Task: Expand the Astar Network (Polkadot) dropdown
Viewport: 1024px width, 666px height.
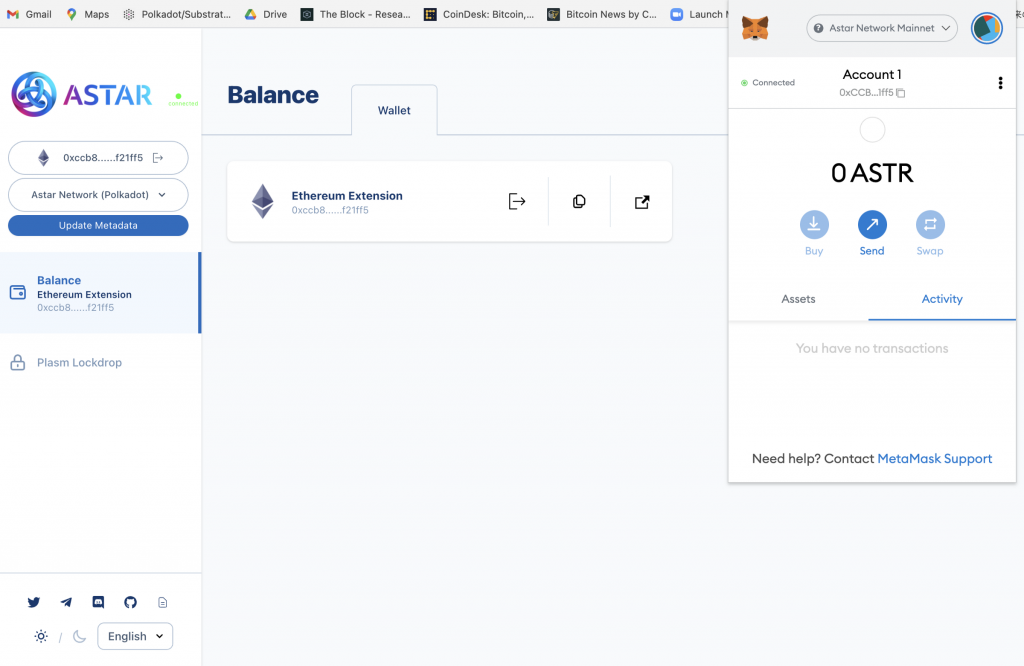Action: click(98, 195)
